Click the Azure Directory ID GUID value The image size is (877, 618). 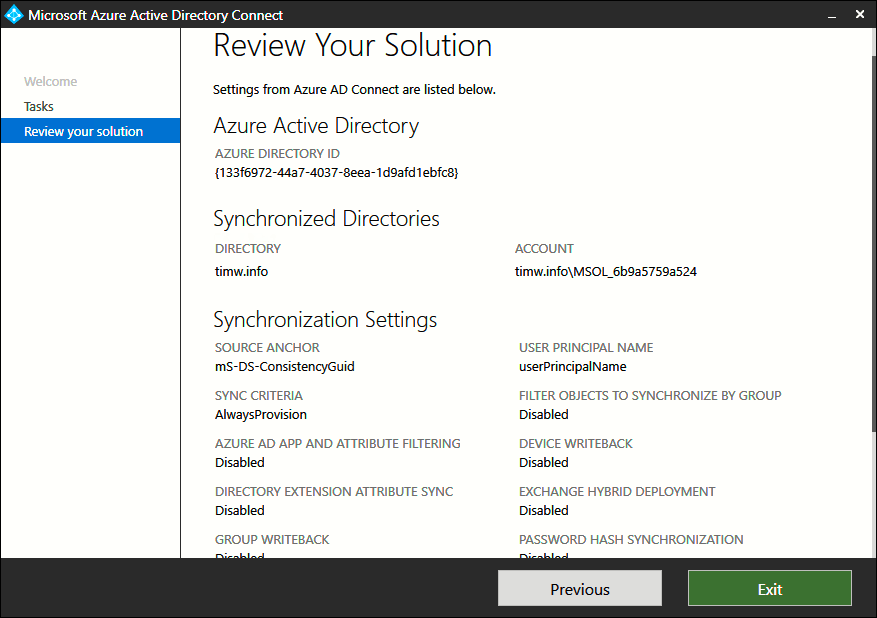(x=336, y=172)
